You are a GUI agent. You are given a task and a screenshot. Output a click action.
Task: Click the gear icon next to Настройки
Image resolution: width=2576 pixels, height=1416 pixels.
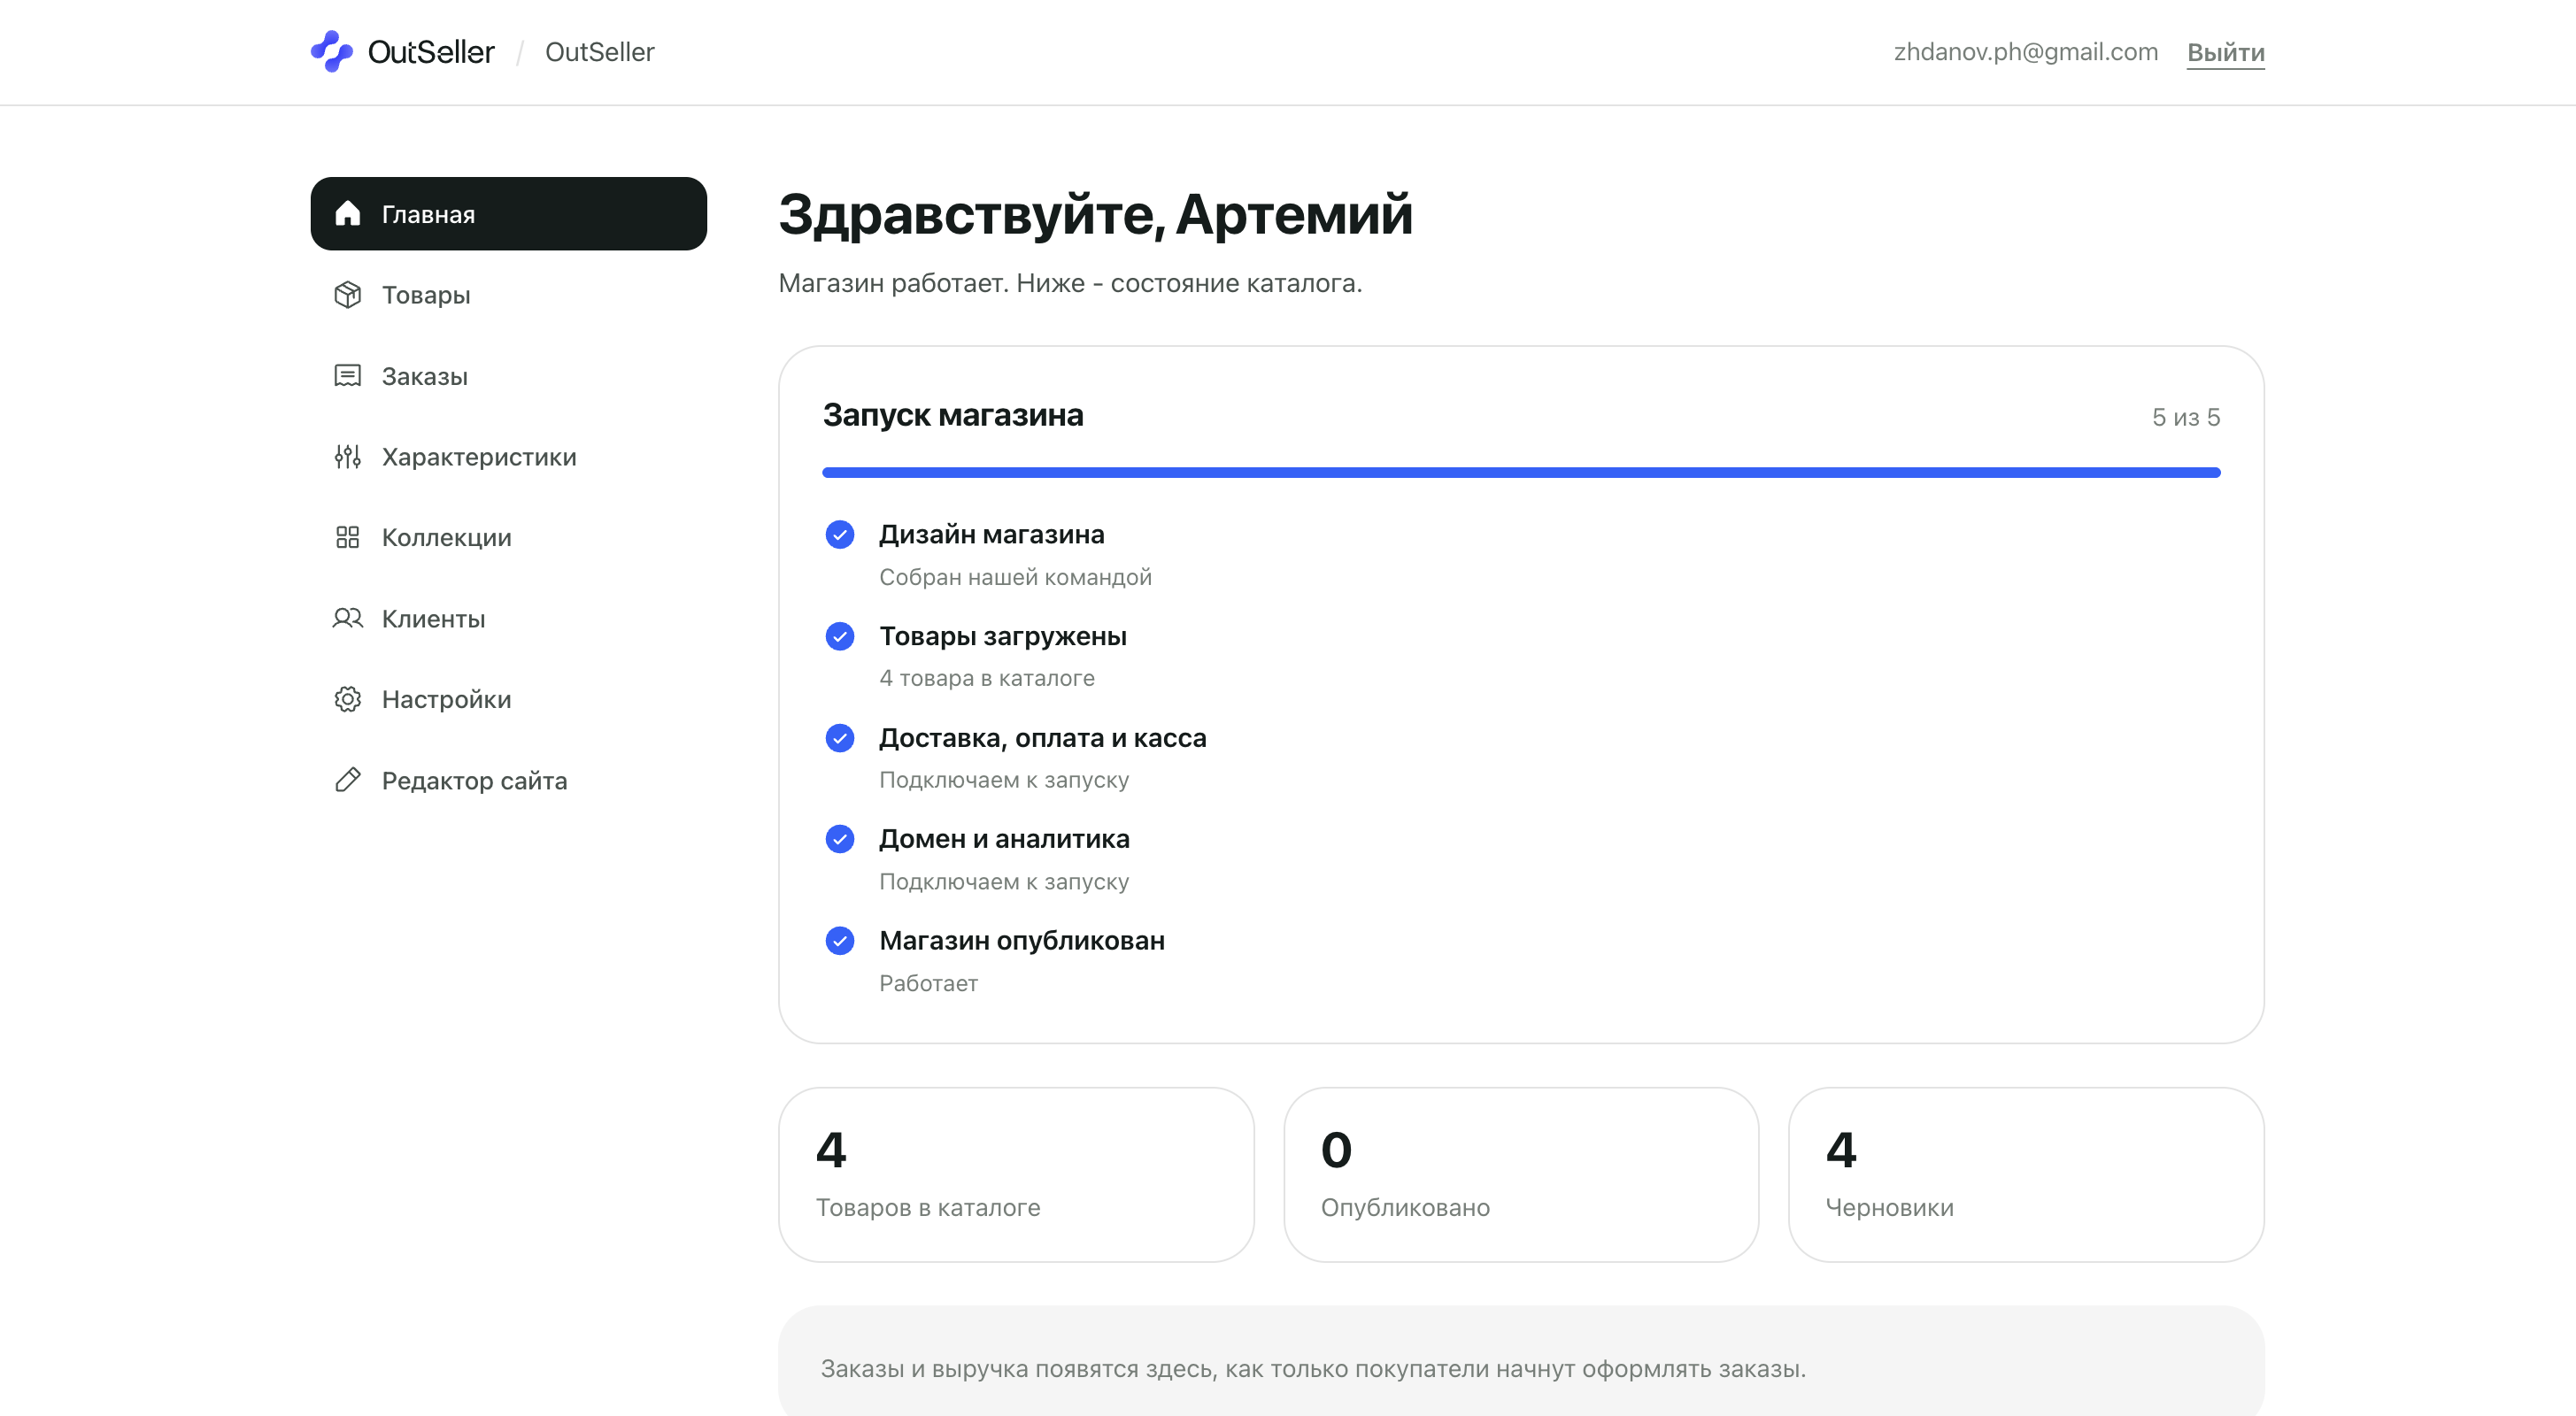[x=347, y=699]
